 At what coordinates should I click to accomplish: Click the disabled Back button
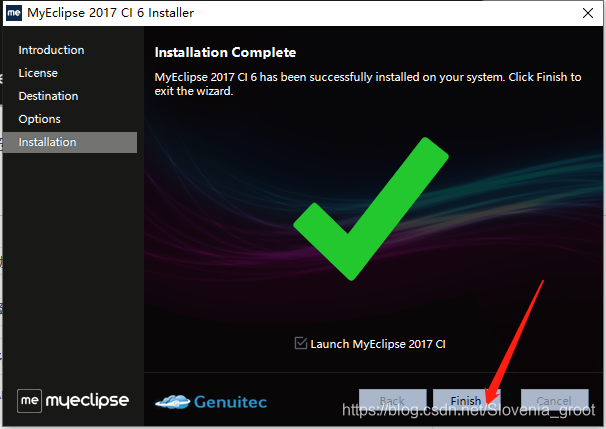point(393,400)
